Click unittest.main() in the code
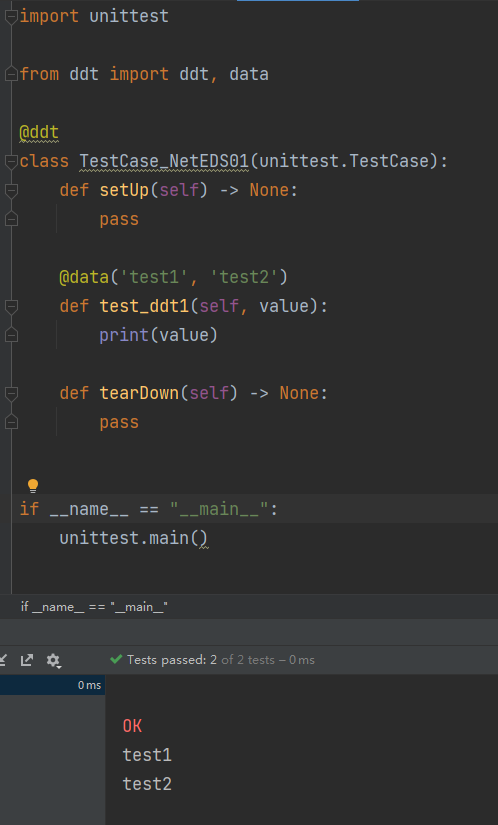This screenshot has width=498, height=825. (x=134, y=538)
